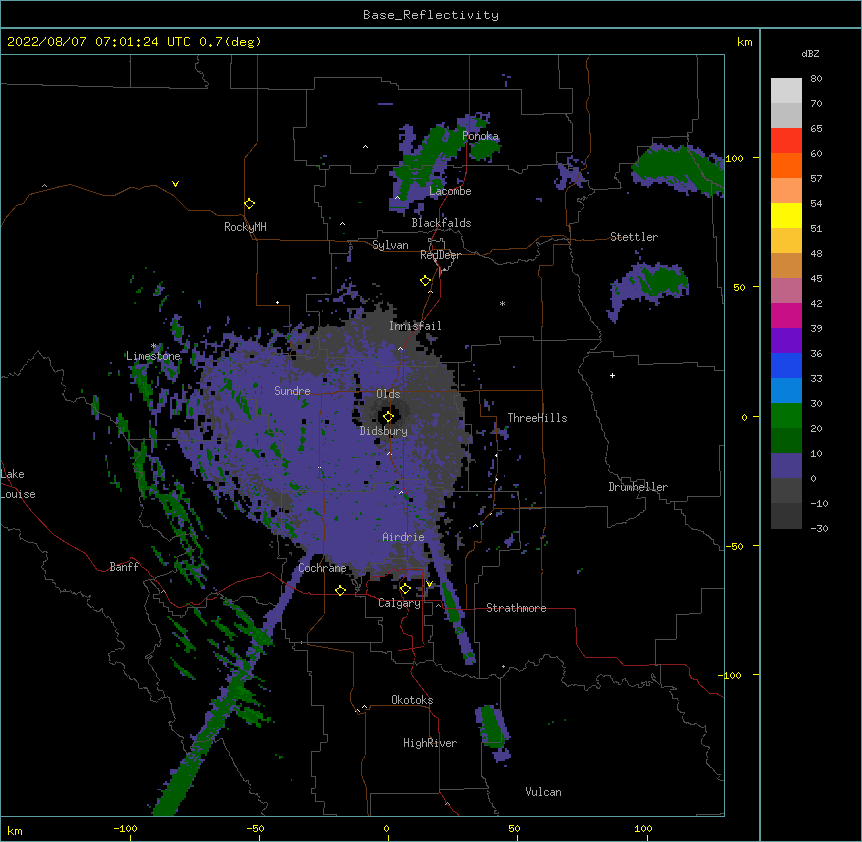This screenshot has width=862, height=842.
Task: Click the -50 tick on the horizontal km axis
Action: coord(255,828)
